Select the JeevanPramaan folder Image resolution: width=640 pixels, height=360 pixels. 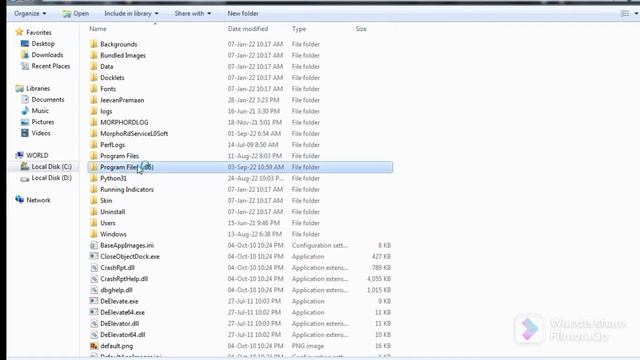[x=122, y=100]
